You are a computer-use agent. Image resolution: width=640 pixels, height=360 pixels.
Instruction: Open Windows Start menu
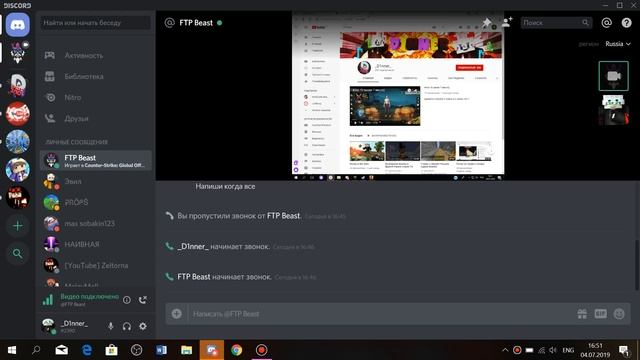(x=12, y=350)
